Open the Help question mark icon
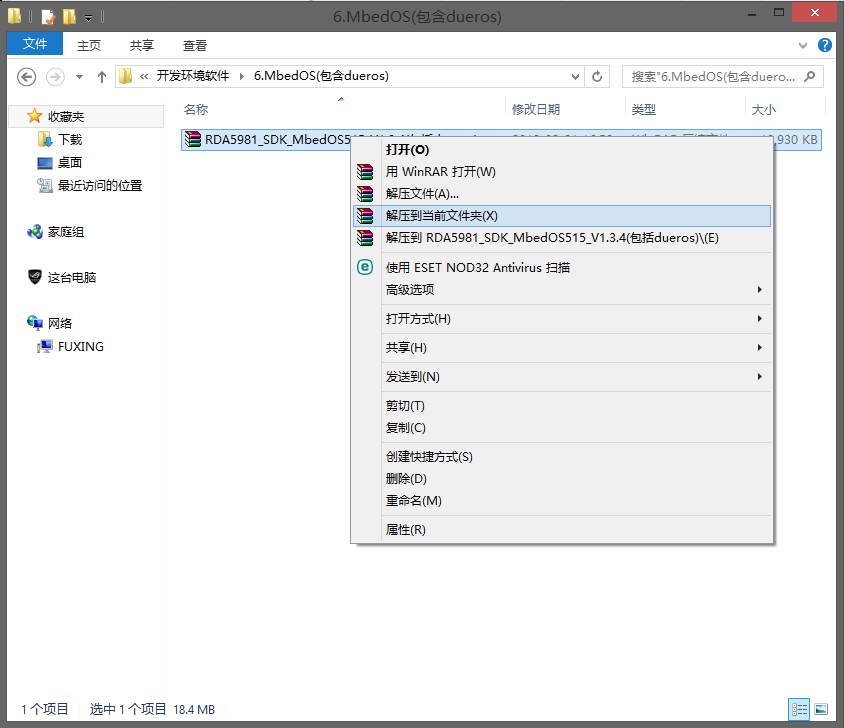This screenshot has height=728, width=844. 824,45
